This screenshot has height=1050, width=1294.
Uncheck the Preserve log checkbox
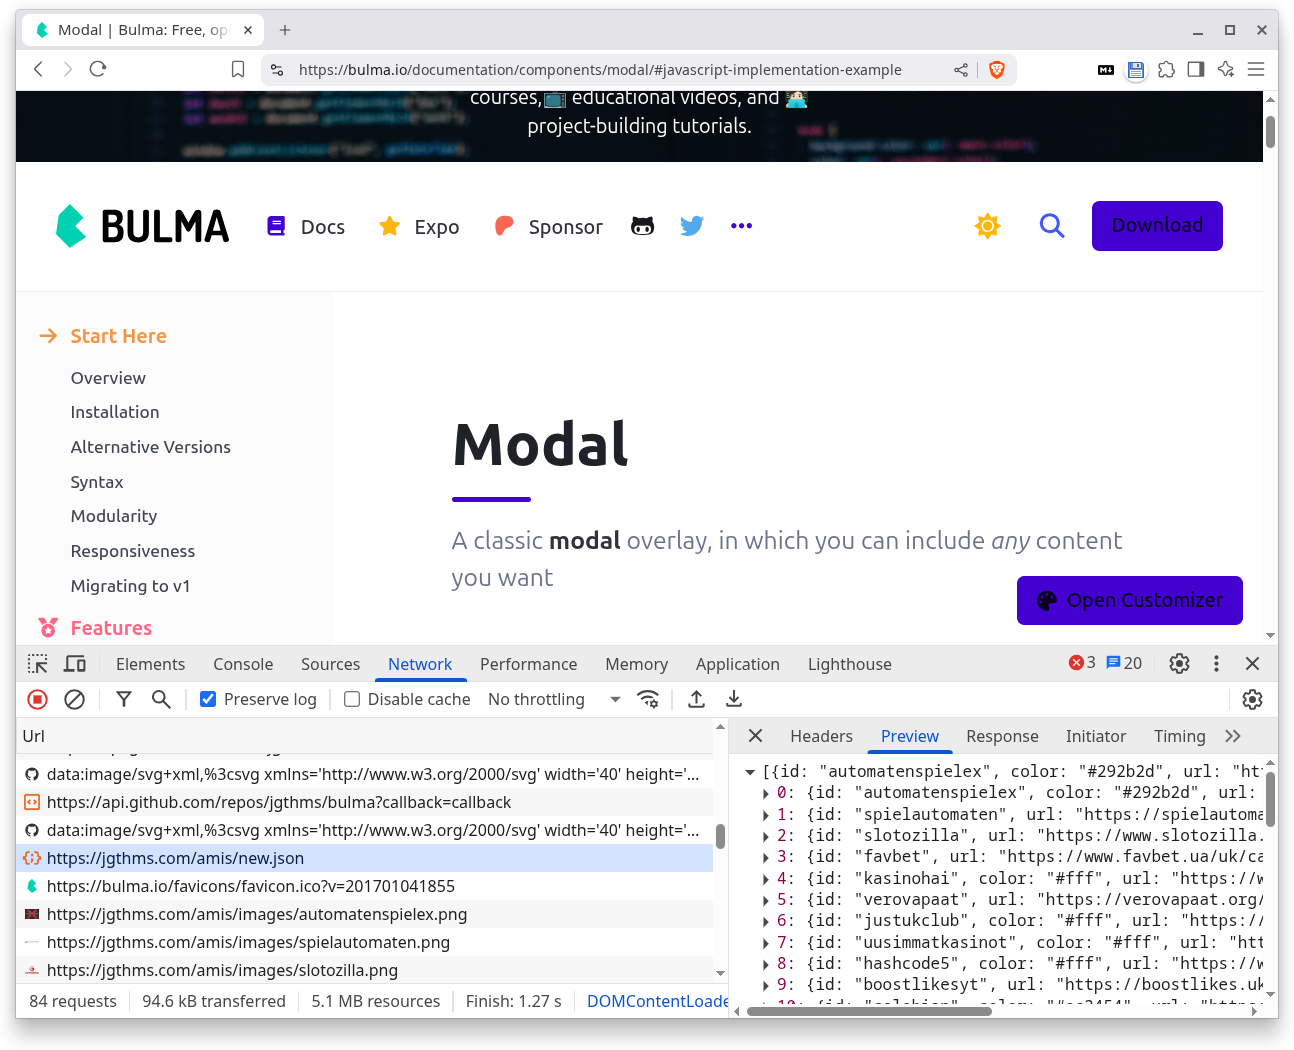(x=208, y=699)
